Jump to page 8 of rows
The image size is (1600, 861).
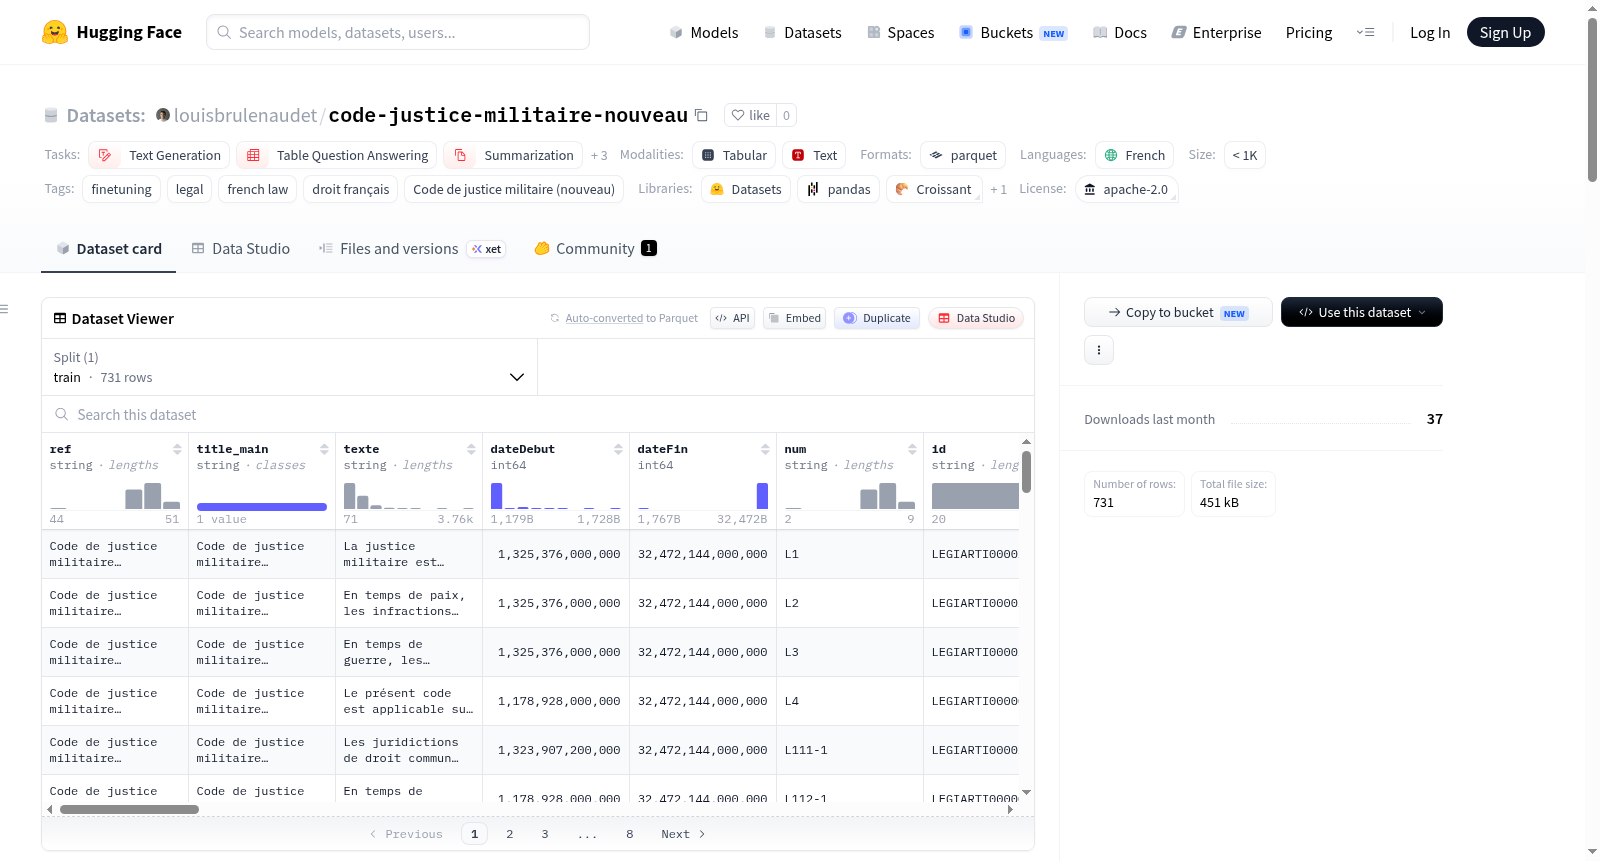[630, 834]
